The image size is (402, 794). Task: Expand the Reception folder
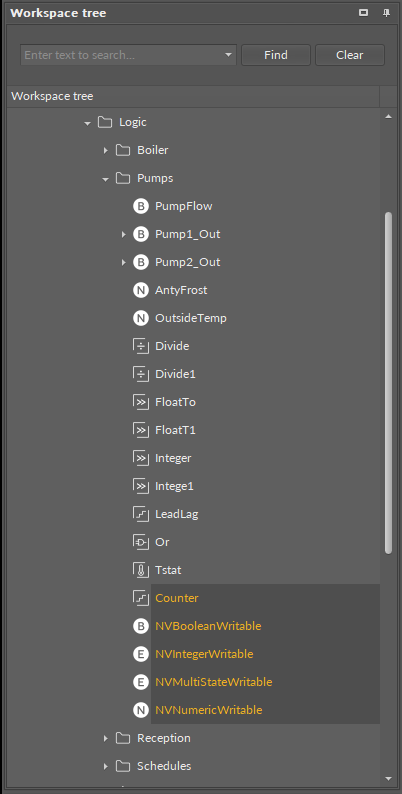click(x=105, y=738)
